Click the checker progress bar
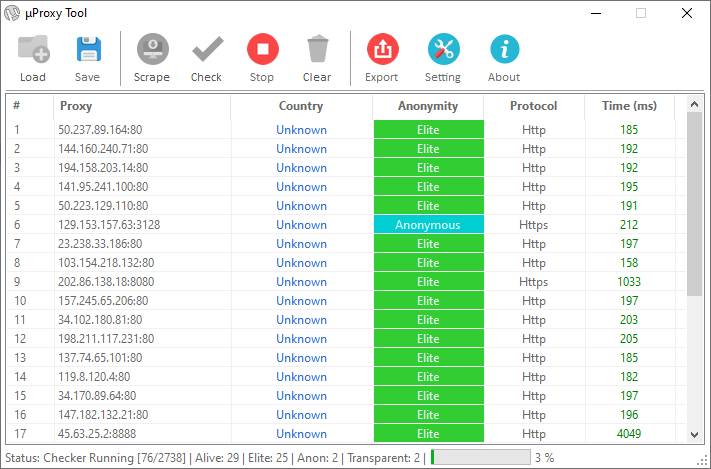This screenshot has height=469, width=711. click(x=480, y=457)
